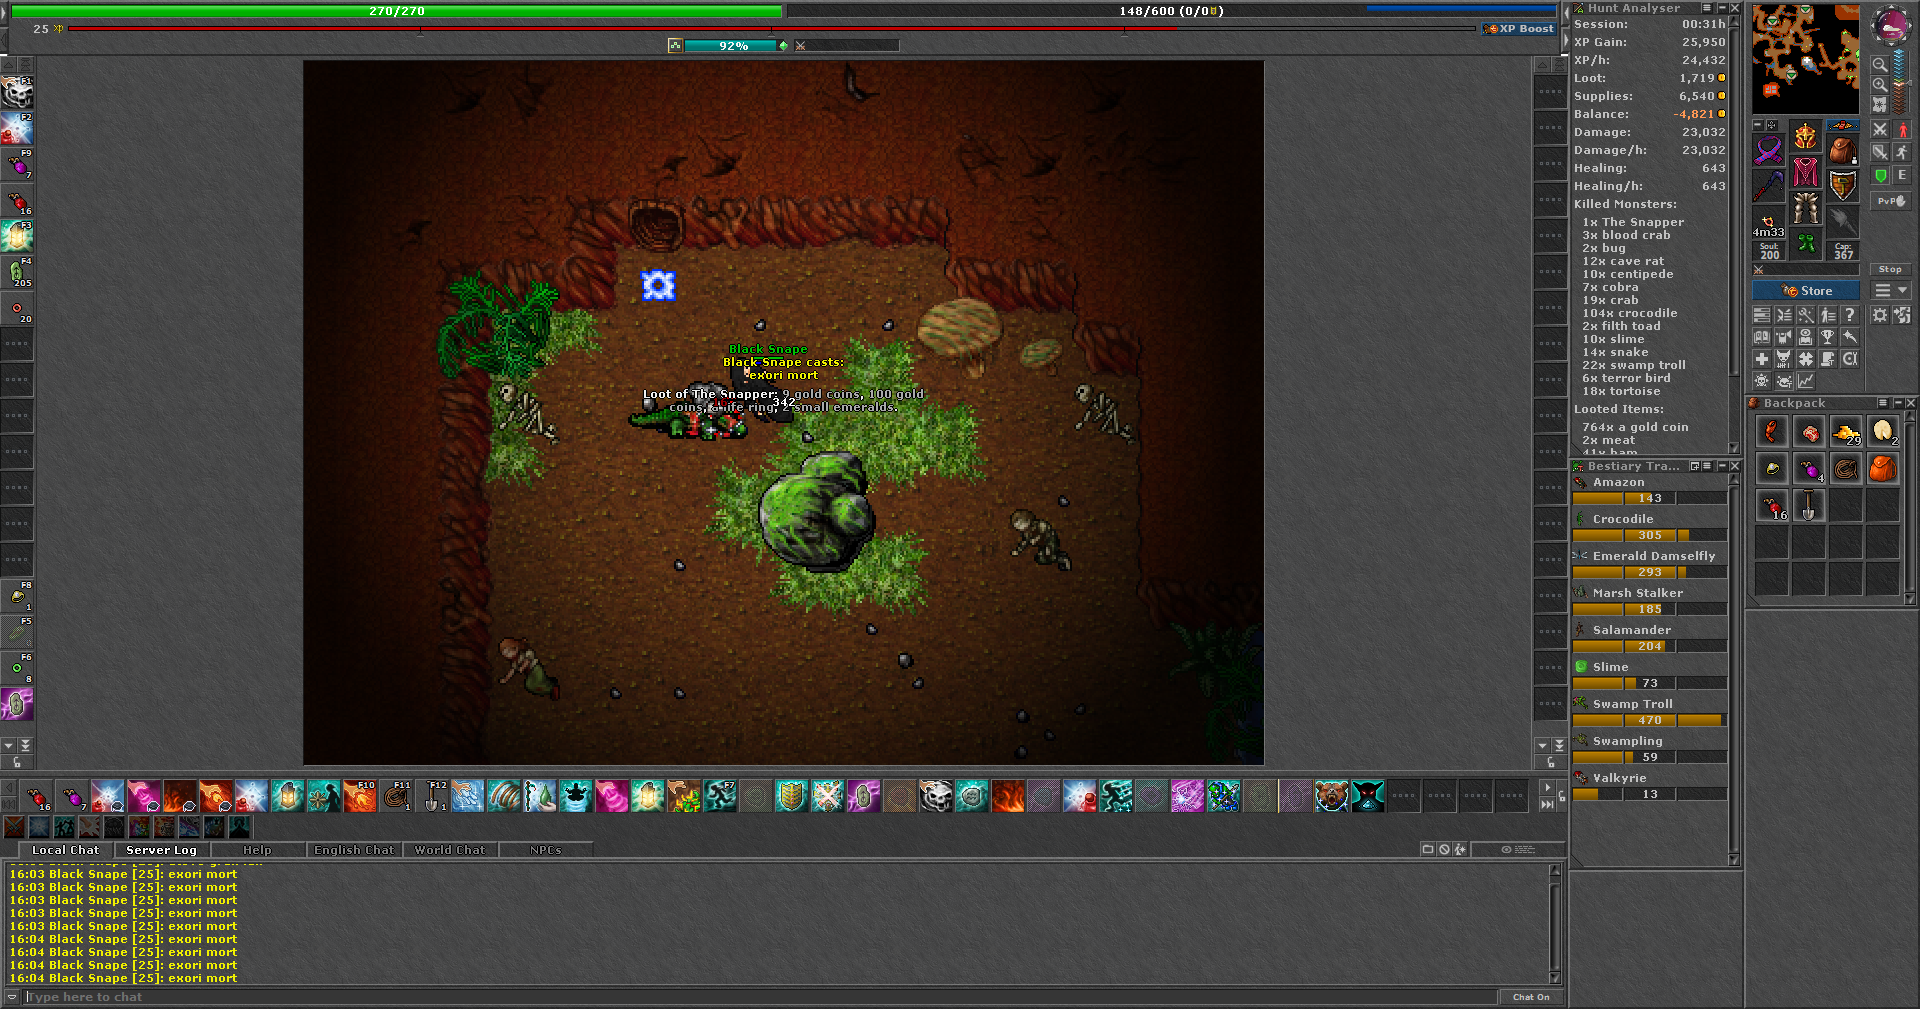Screen dimensions: 1920x1009
Task: Click the F1 skull hotkey in left bar
Action: coord(17,93)
